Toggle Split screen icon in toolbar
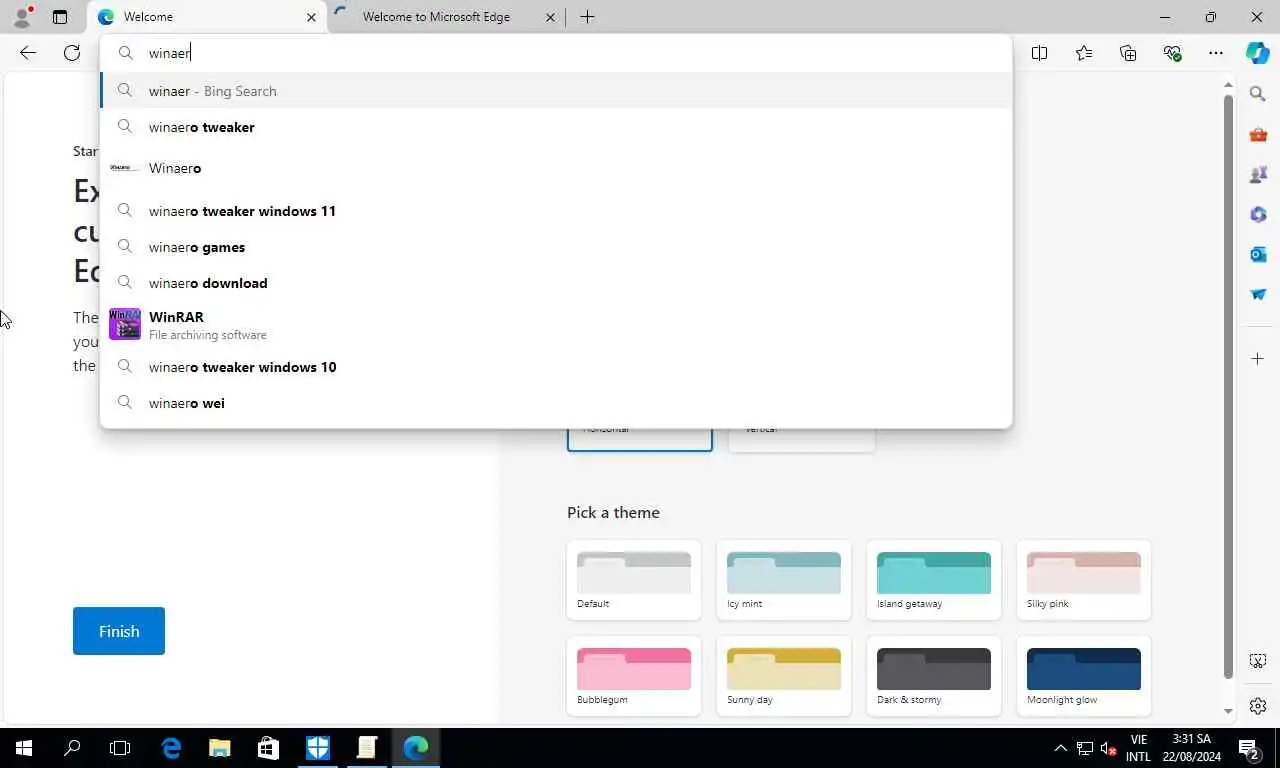The height and width of the screenshot is (768, 1280). pyautogui.click(x=1039, y=53)
